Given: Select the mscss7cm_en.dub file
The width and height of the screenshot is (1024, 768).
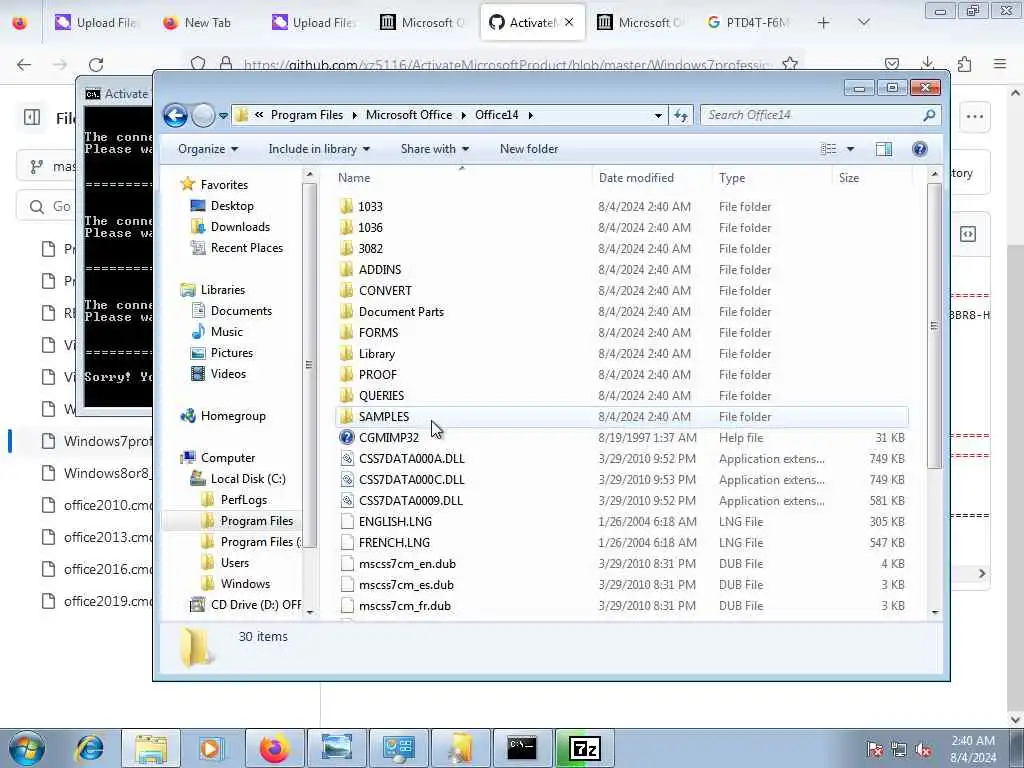Looking at the screenshot, I should [x=407, y=564].
